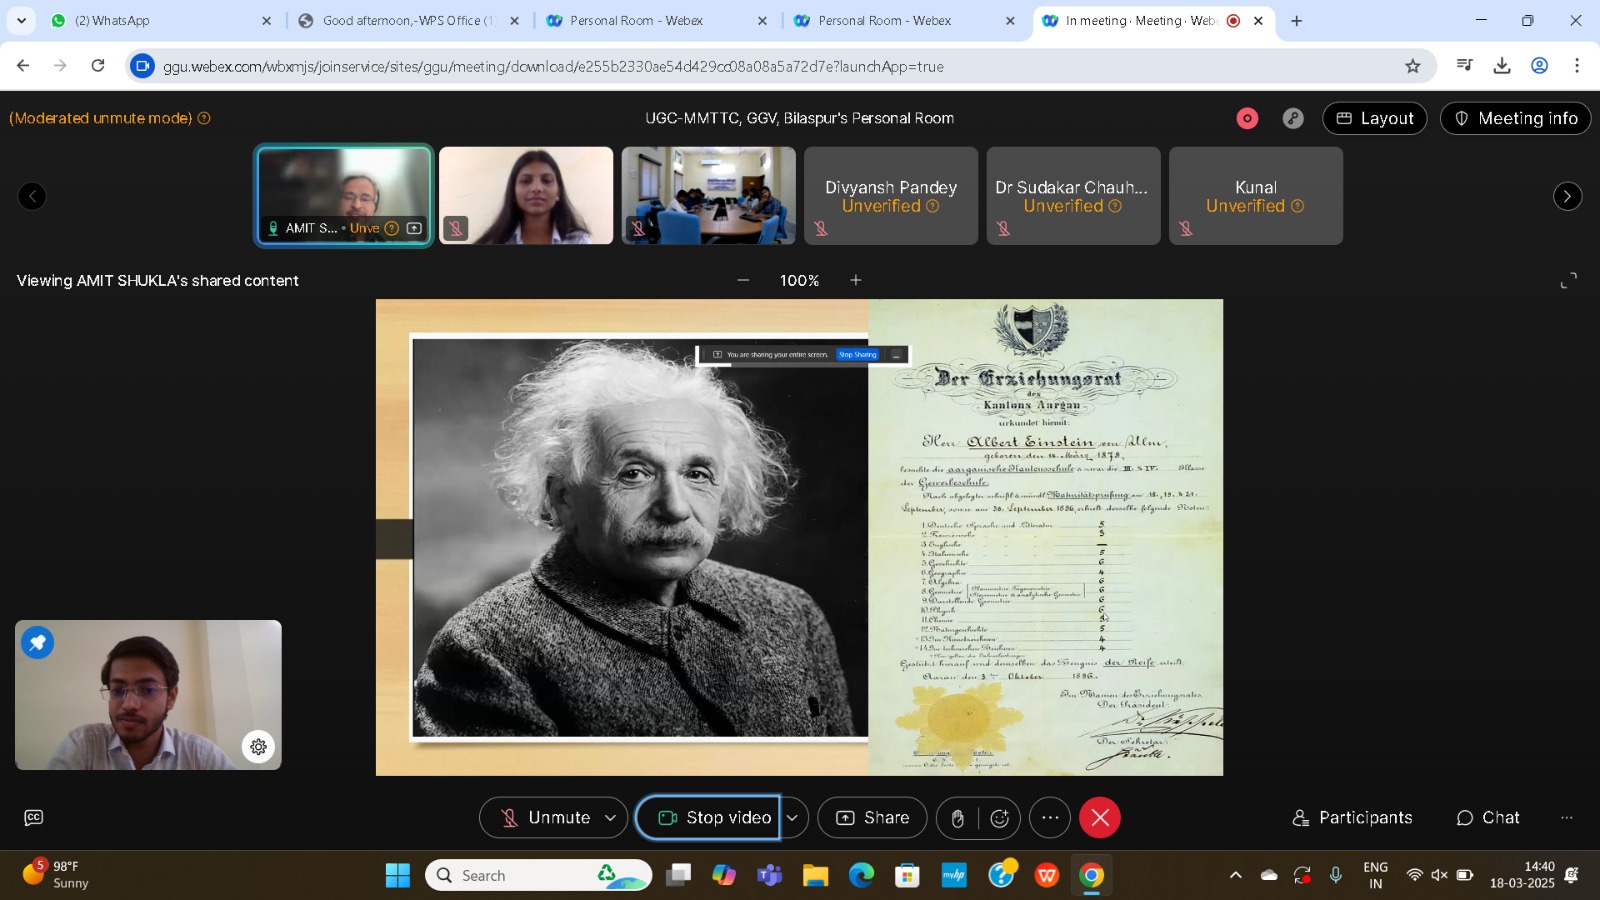This screenshot has height=900, width=1600.
Task: Click the Moderated unmute mode info icon
Action: point(204,118)
